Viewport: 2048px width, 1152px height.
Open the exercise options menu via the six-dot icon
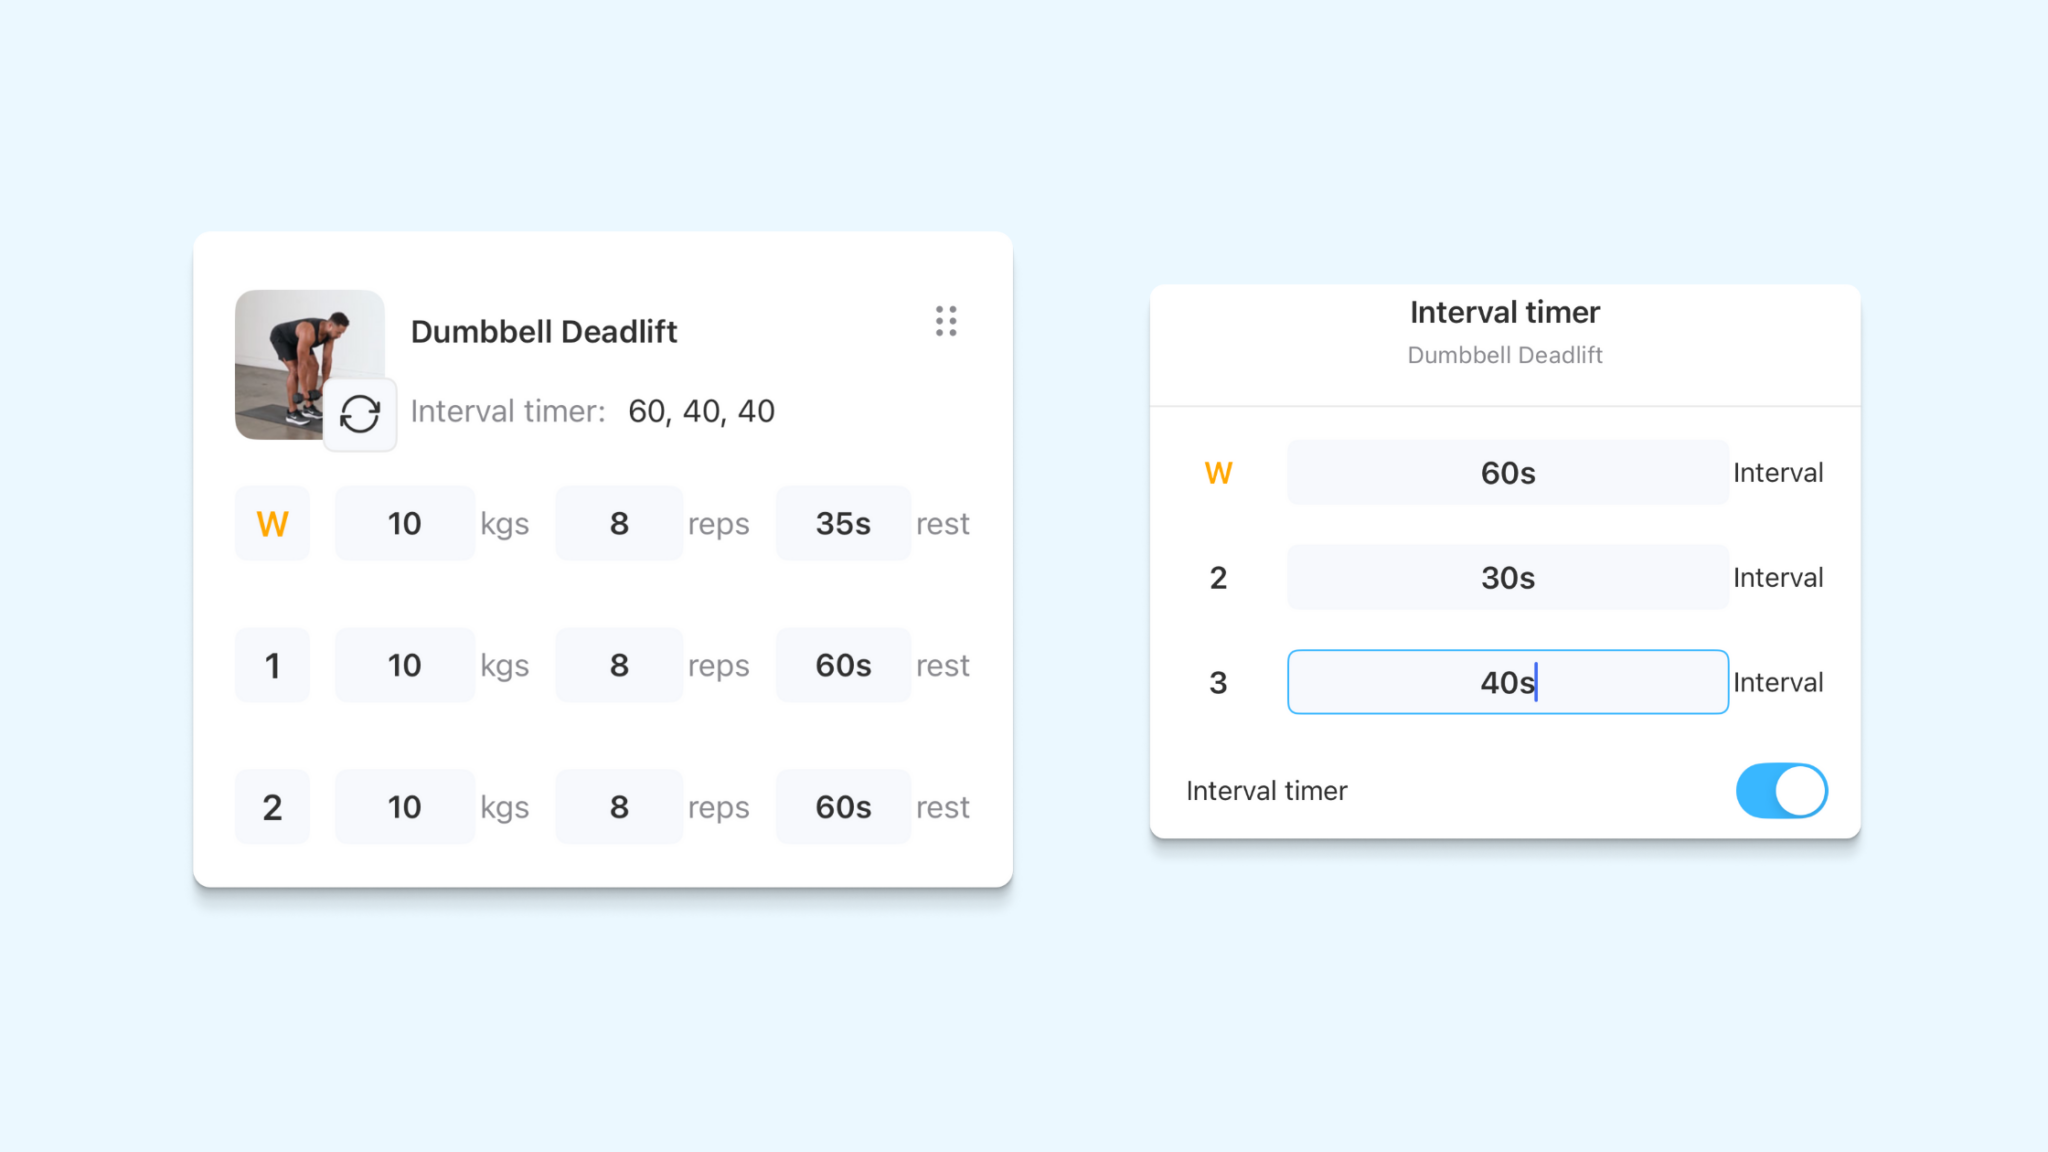coord(946,322)
